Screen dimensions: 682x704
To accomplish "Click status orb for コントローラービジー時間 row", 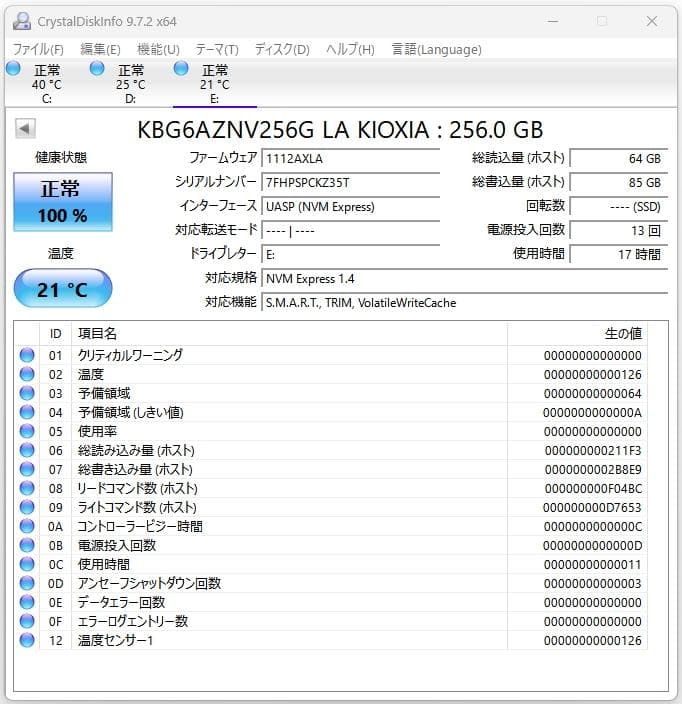I will 27,526.
